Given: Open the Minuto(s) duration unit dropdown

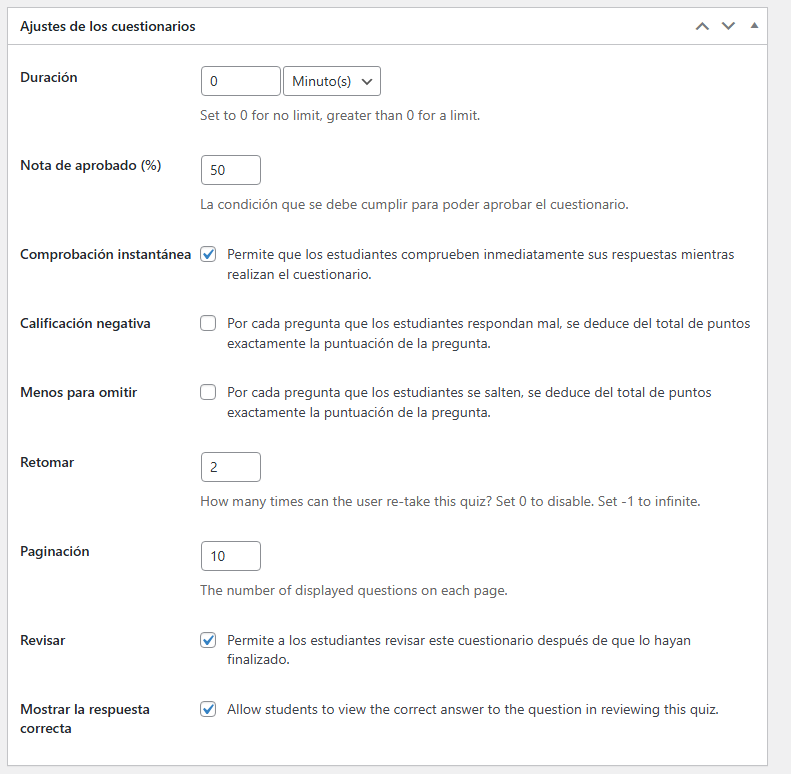Looking at the screenshot, I should (332, 81).
